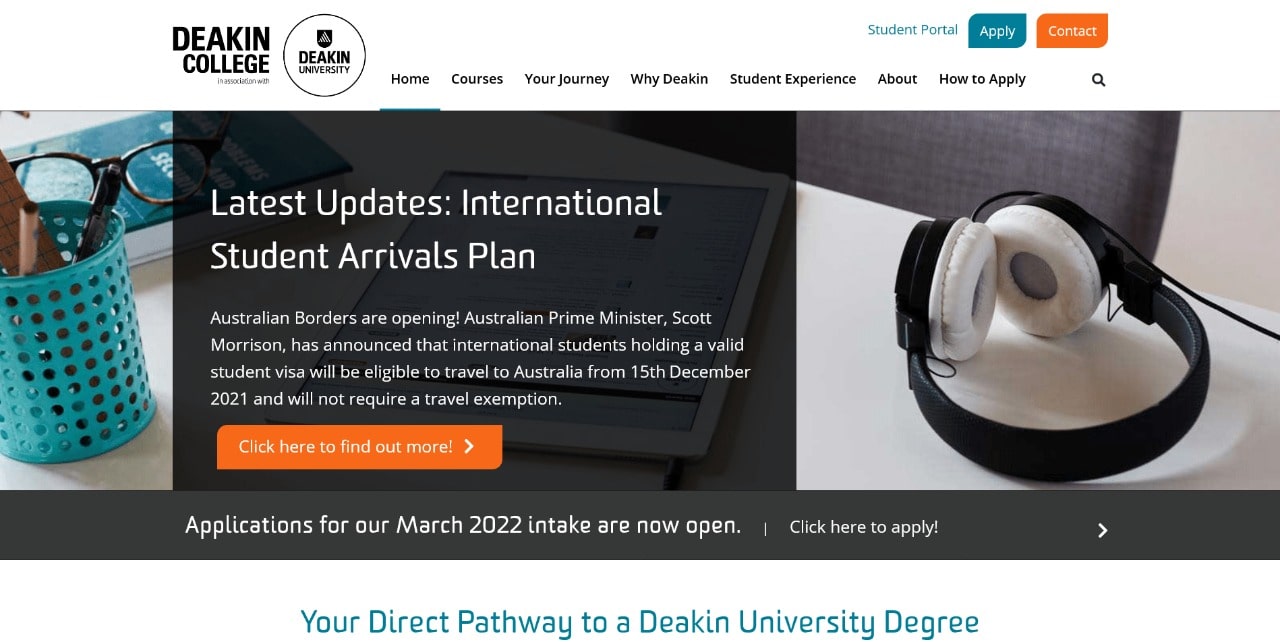Click the chevron in the orange find-out-more button

[469, 446]
